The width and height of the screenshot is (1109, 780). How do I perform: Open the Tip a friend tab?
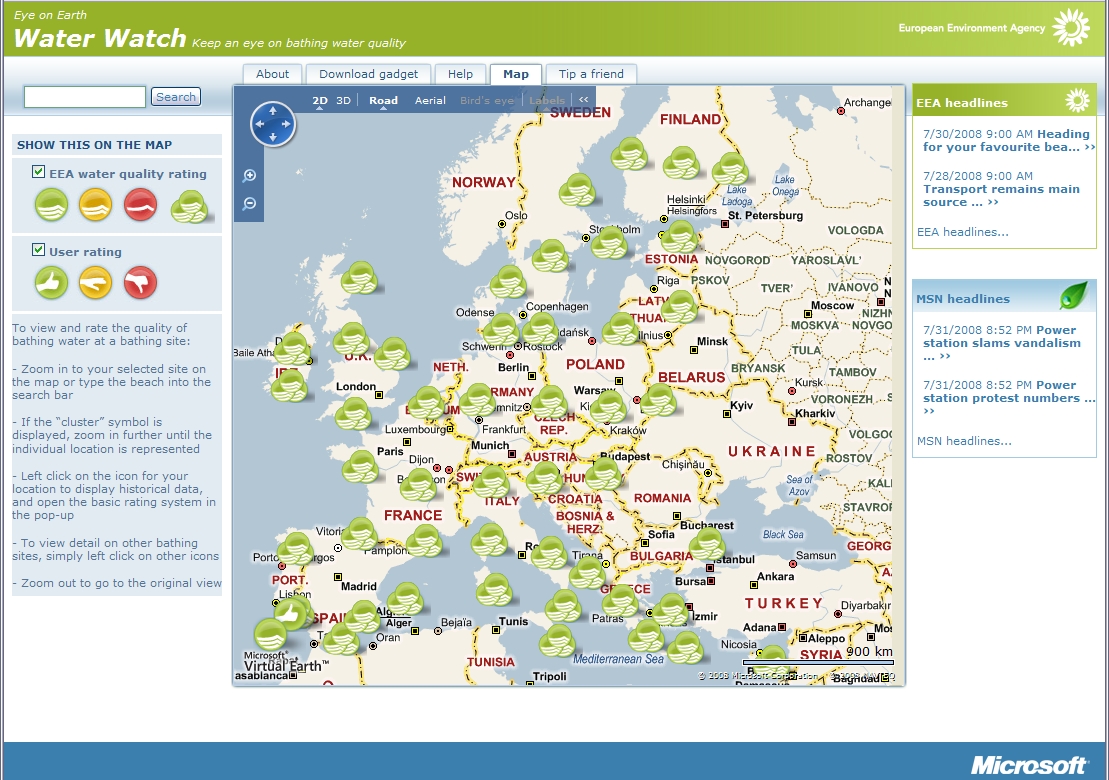[x=591, y=74]
